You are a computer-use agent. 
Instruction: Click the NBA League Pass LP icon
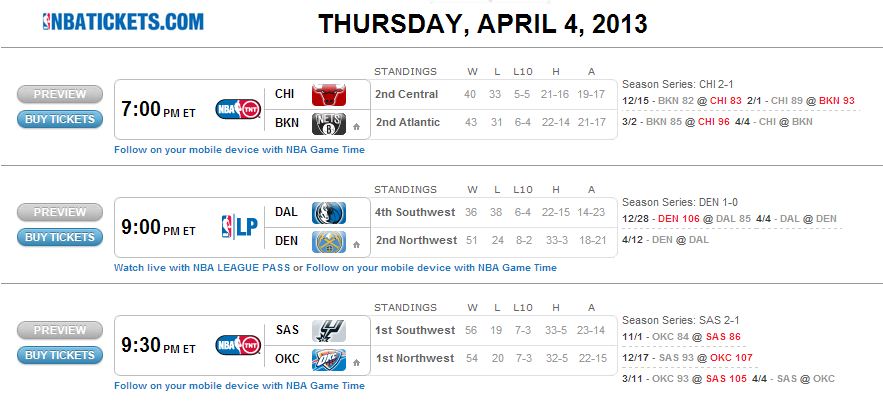click(238, 227)
